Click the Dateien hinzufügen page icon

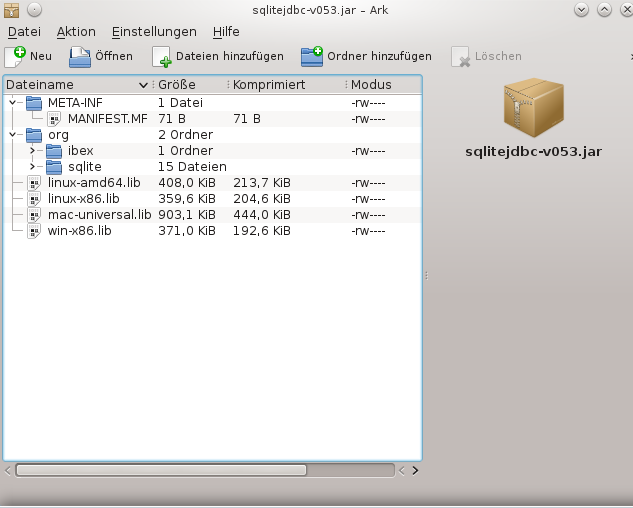point(161,57)
